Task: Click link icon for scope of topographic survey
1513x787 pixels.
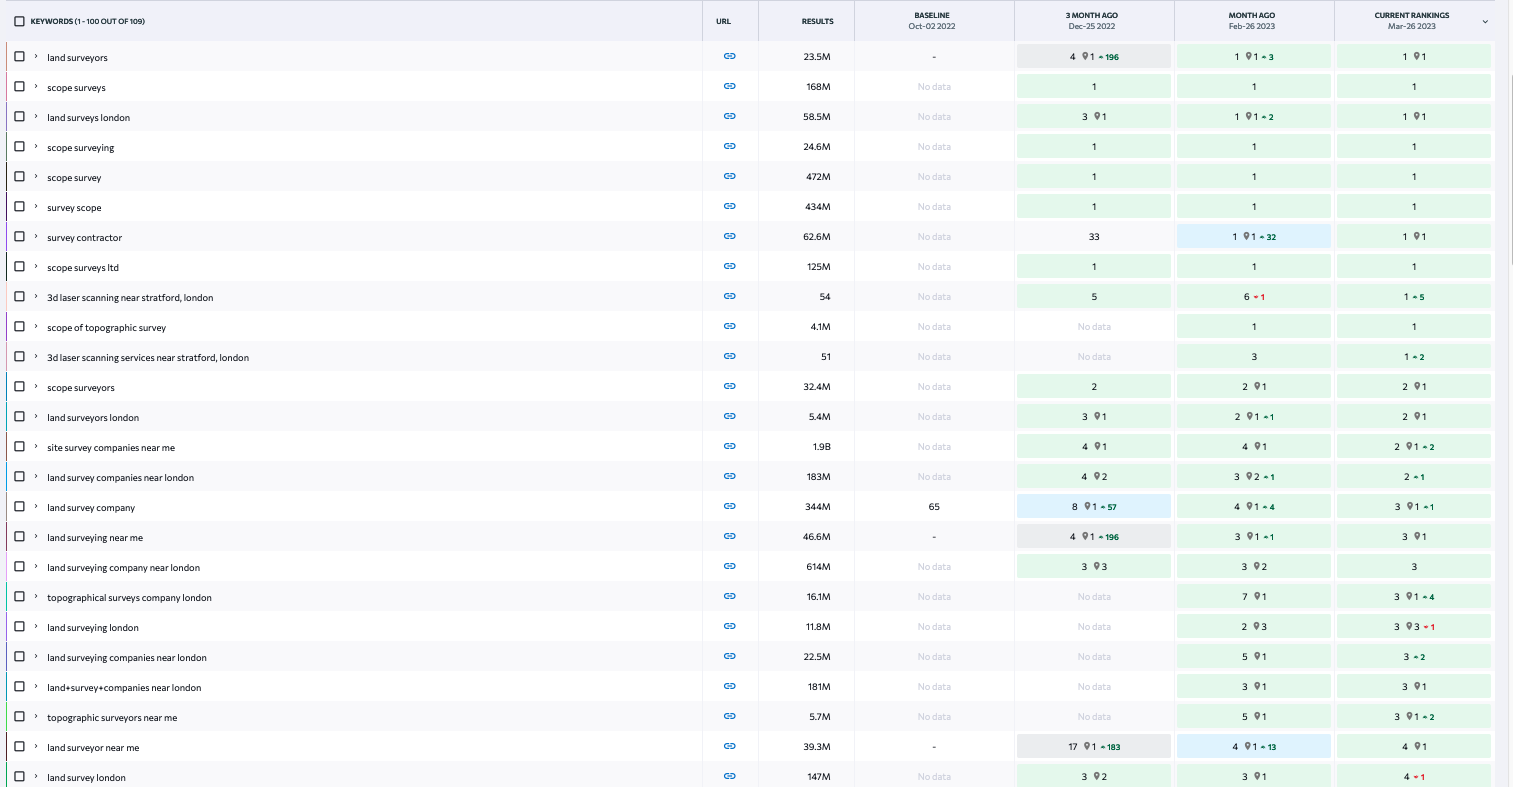Action: [729, 327]
